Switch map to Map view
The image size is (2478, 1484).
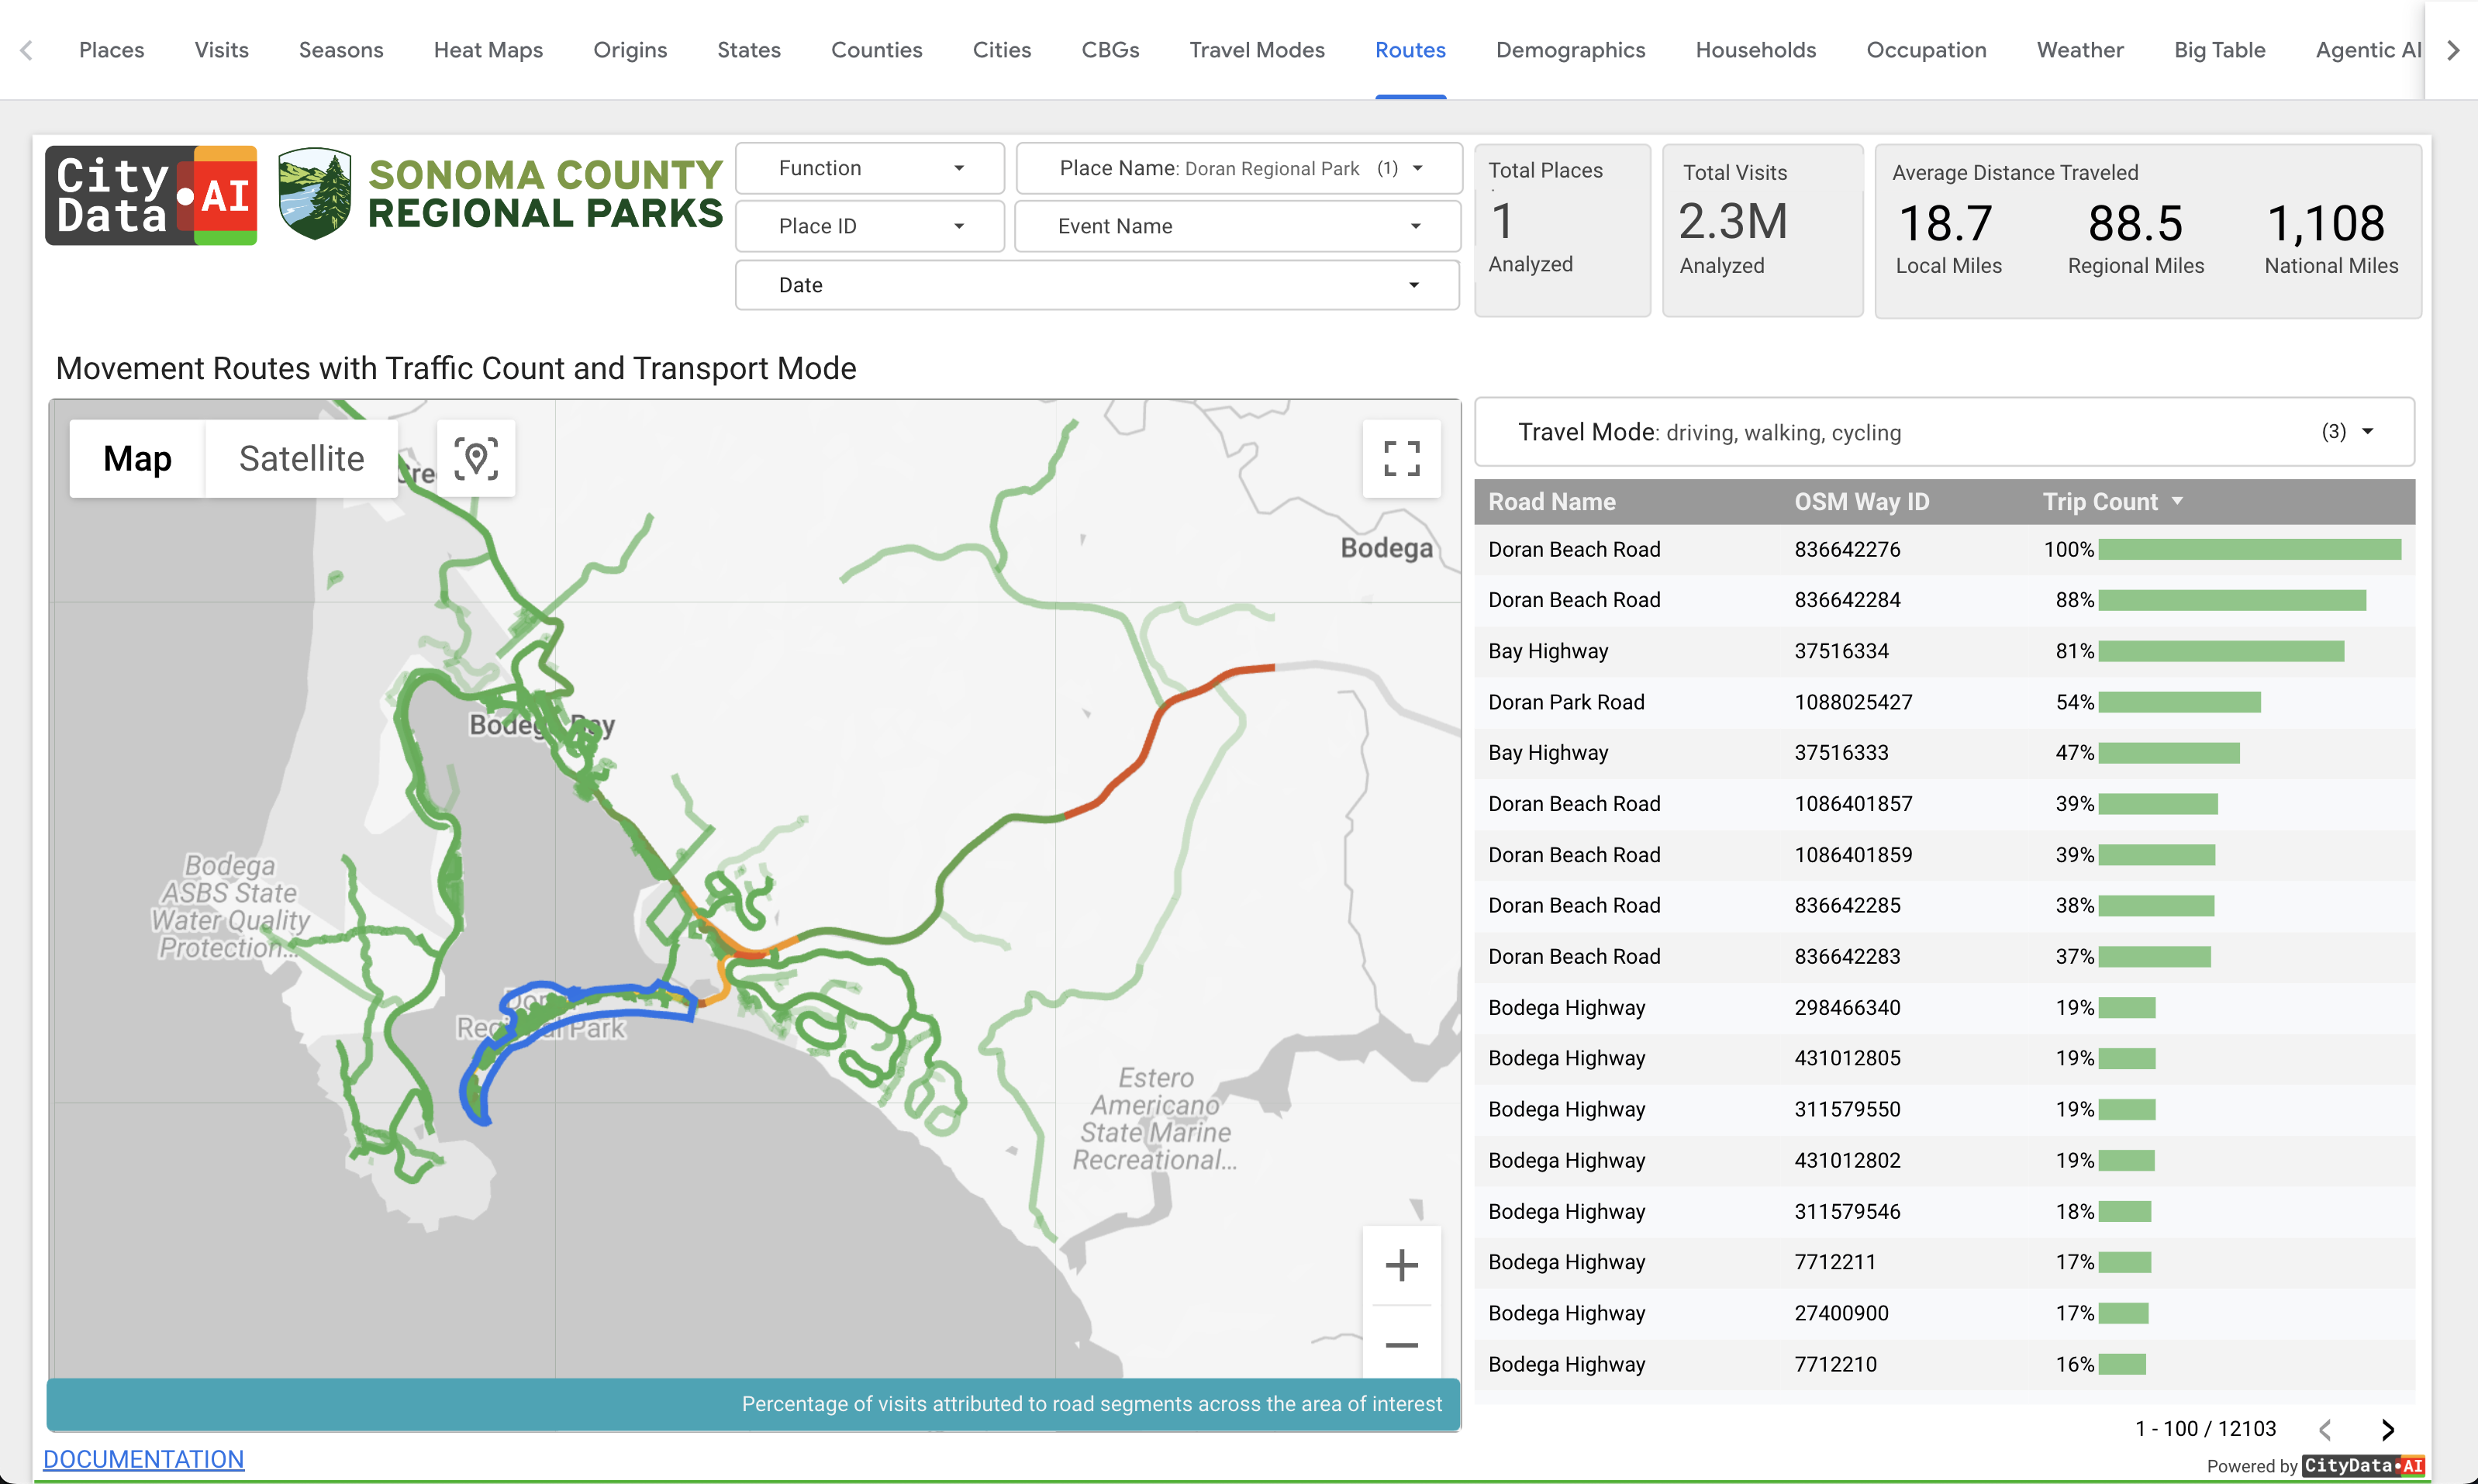tap(137, 459)
